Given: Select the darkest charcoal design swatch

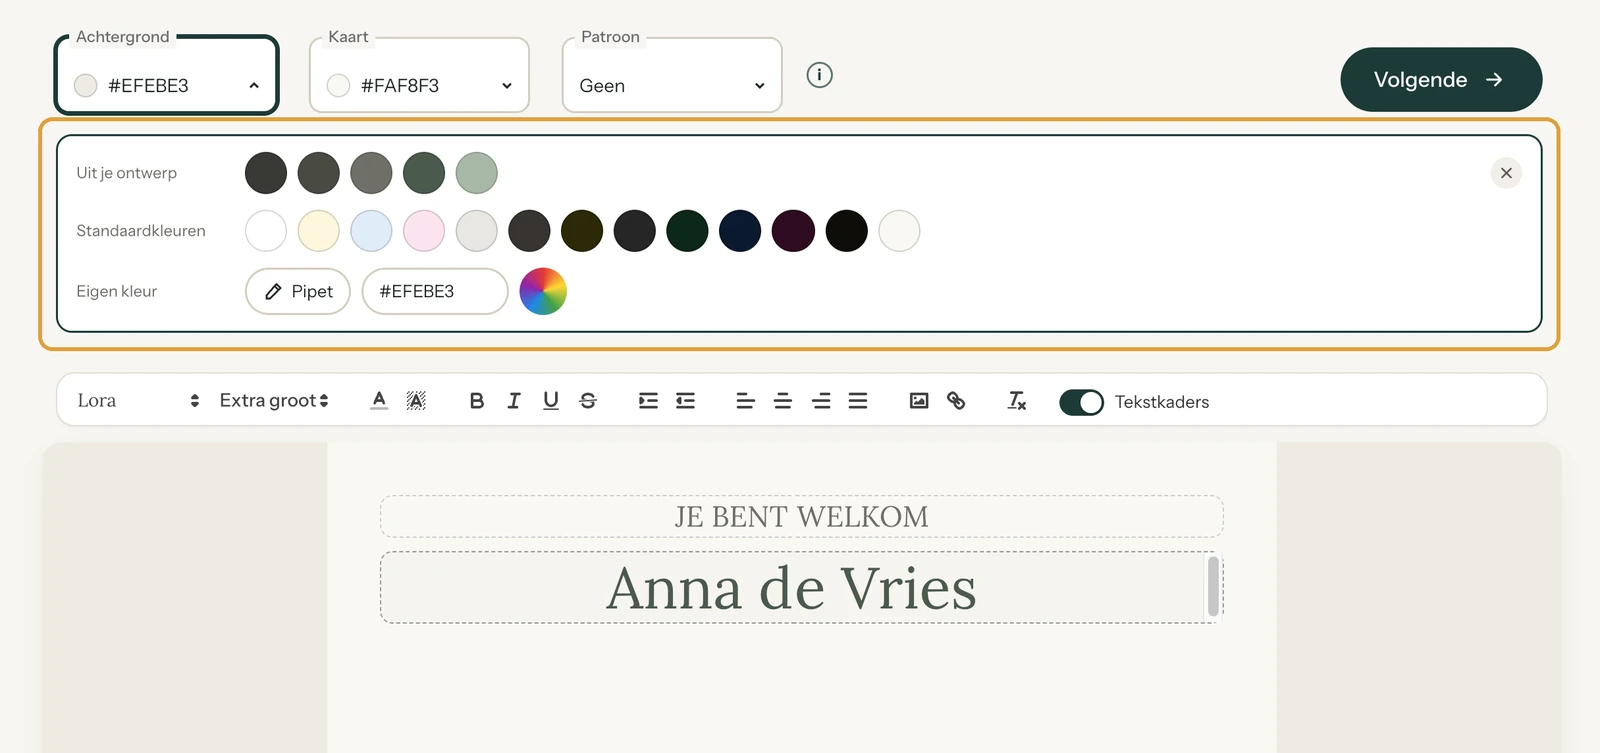Looking at the screenshot, I should point(266,173).
